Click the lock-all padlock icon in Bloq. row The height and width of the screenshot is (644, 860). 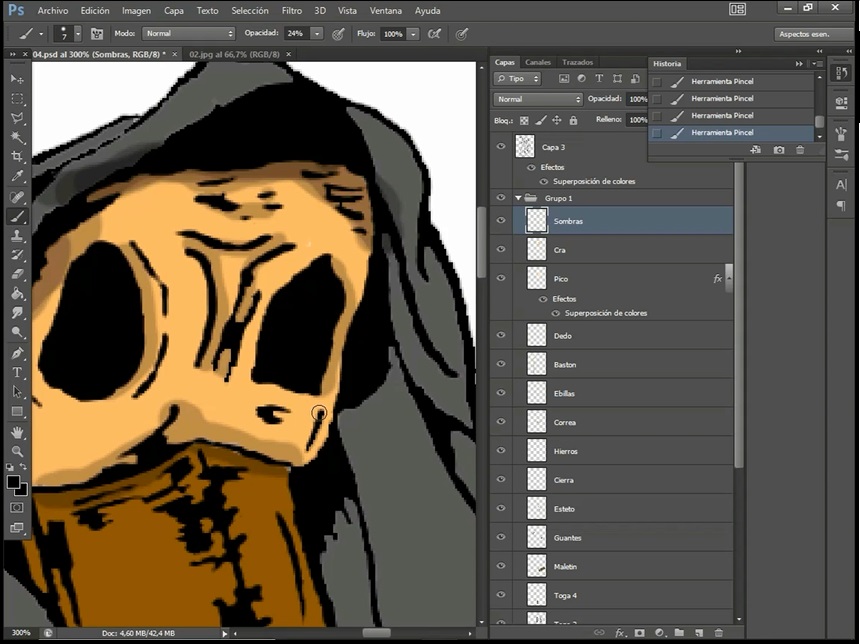(x=573, y=120)
